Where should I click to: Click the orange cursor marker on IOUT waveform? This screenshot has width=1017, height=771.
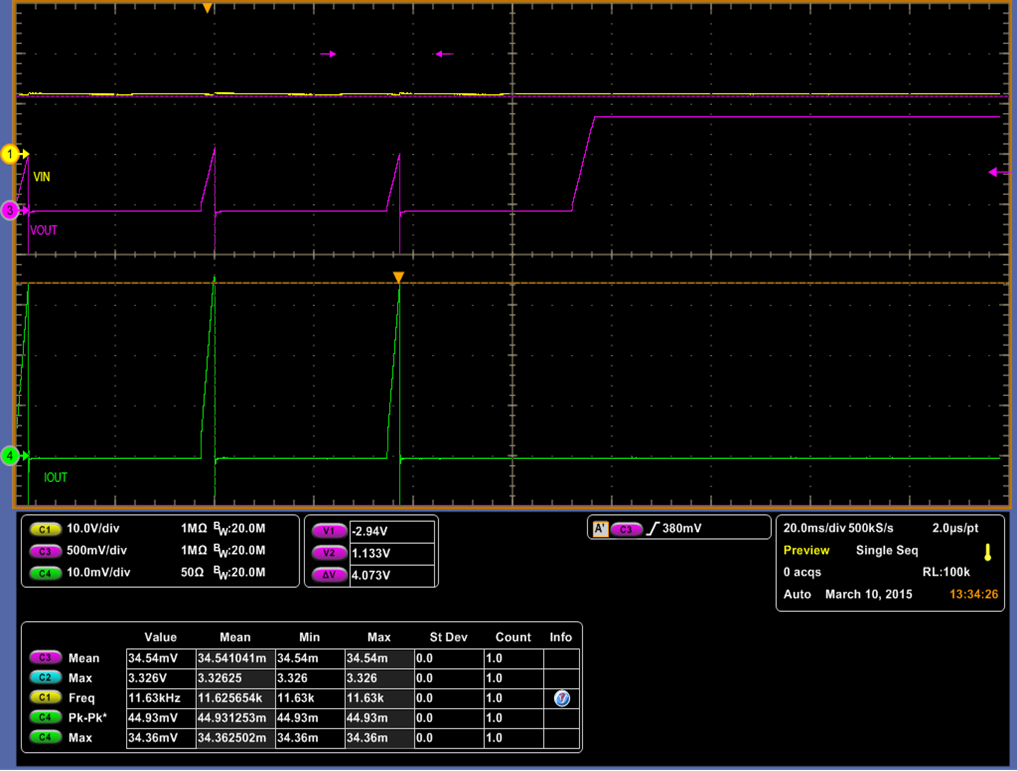coord(398,277)
